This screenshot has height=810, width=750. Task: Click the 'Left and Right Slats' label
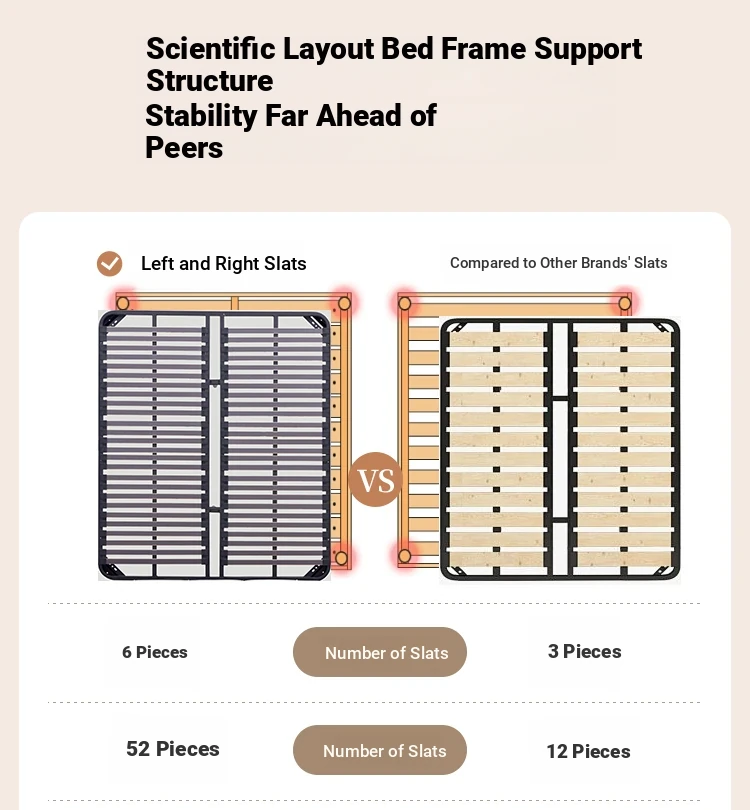coord(224,263)
